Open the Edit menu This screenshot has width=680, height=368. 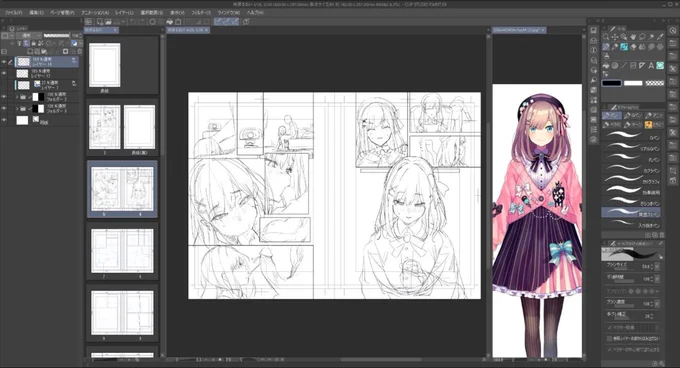36,13
